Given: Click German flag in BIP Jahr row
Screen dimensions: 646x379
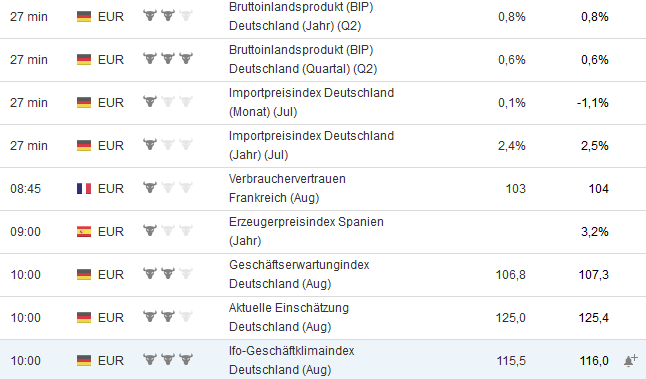Looking at the screenshot, I should pyautogui.click(x=84, y=17).
